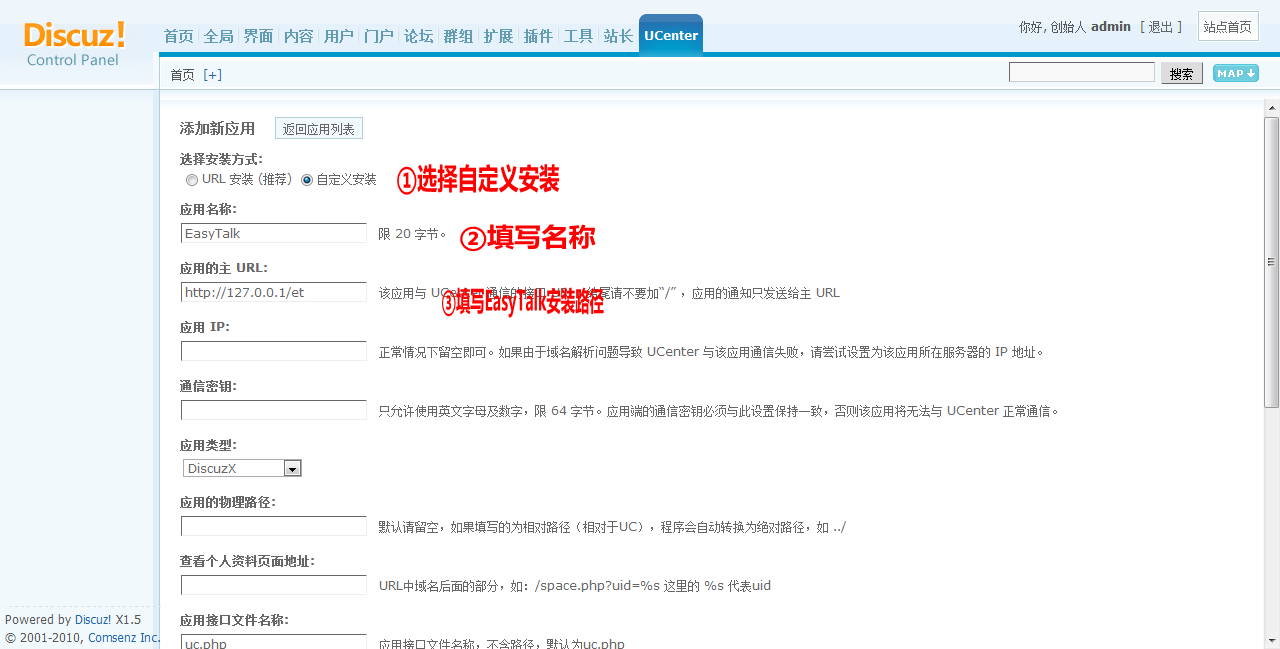The height and width of the screenshot is (649, 1280).
Task: Open the 门户 menu
Action: [378, 36]
